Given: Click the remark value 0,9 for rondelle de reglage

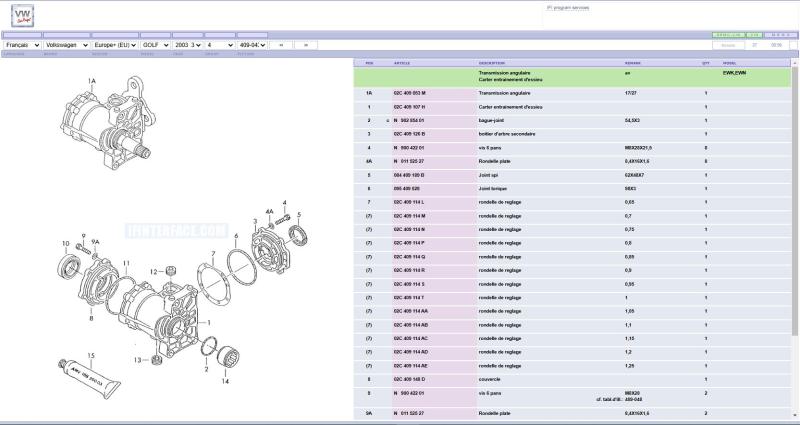Looking at the screenshot, I should pos(629,270).
